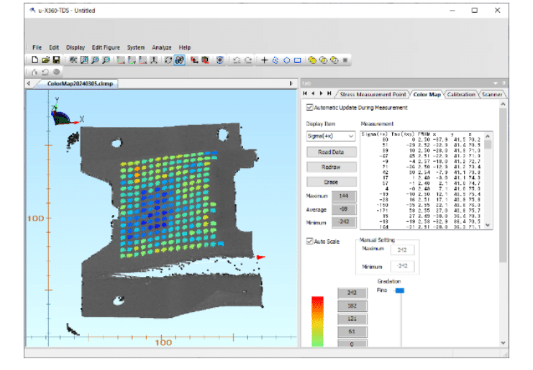The image size is (533, 370).
Task: Open the Analyze menu
Action: point(161,47)
